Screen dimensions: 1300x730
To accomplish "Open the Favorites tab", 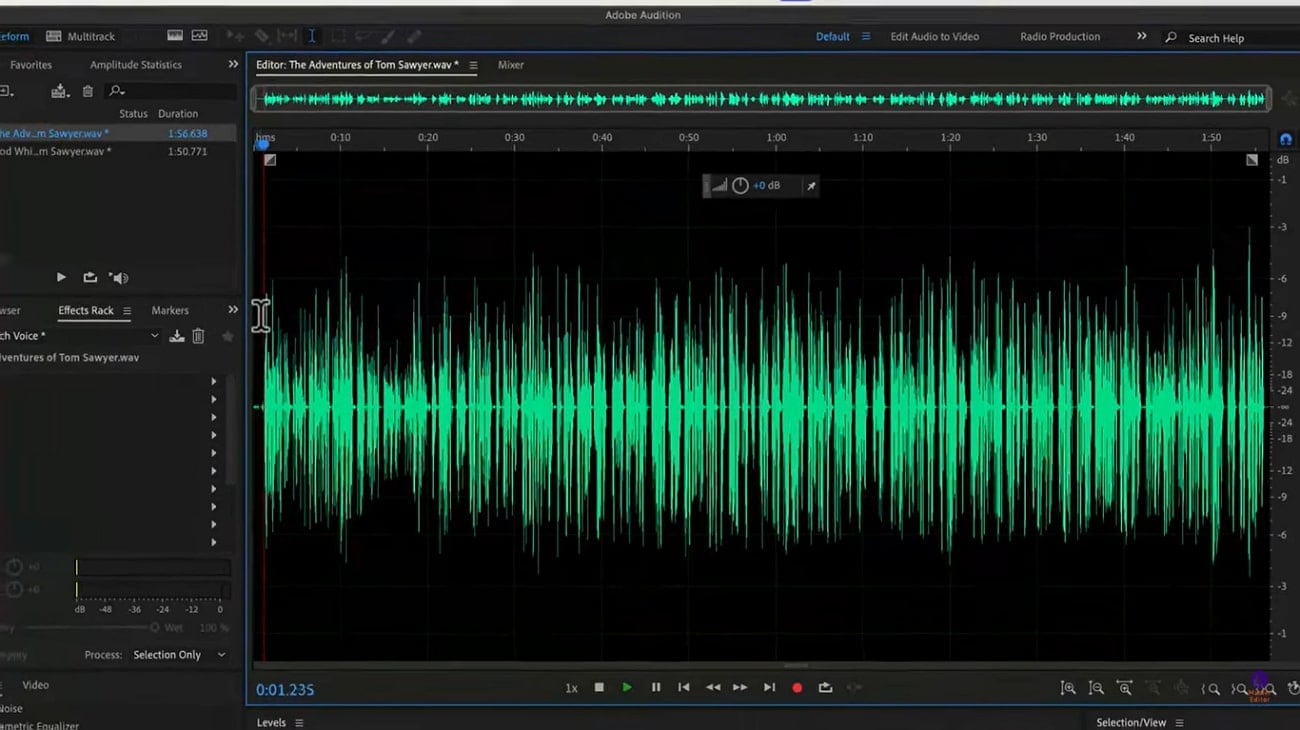I will tap(31, 65).
